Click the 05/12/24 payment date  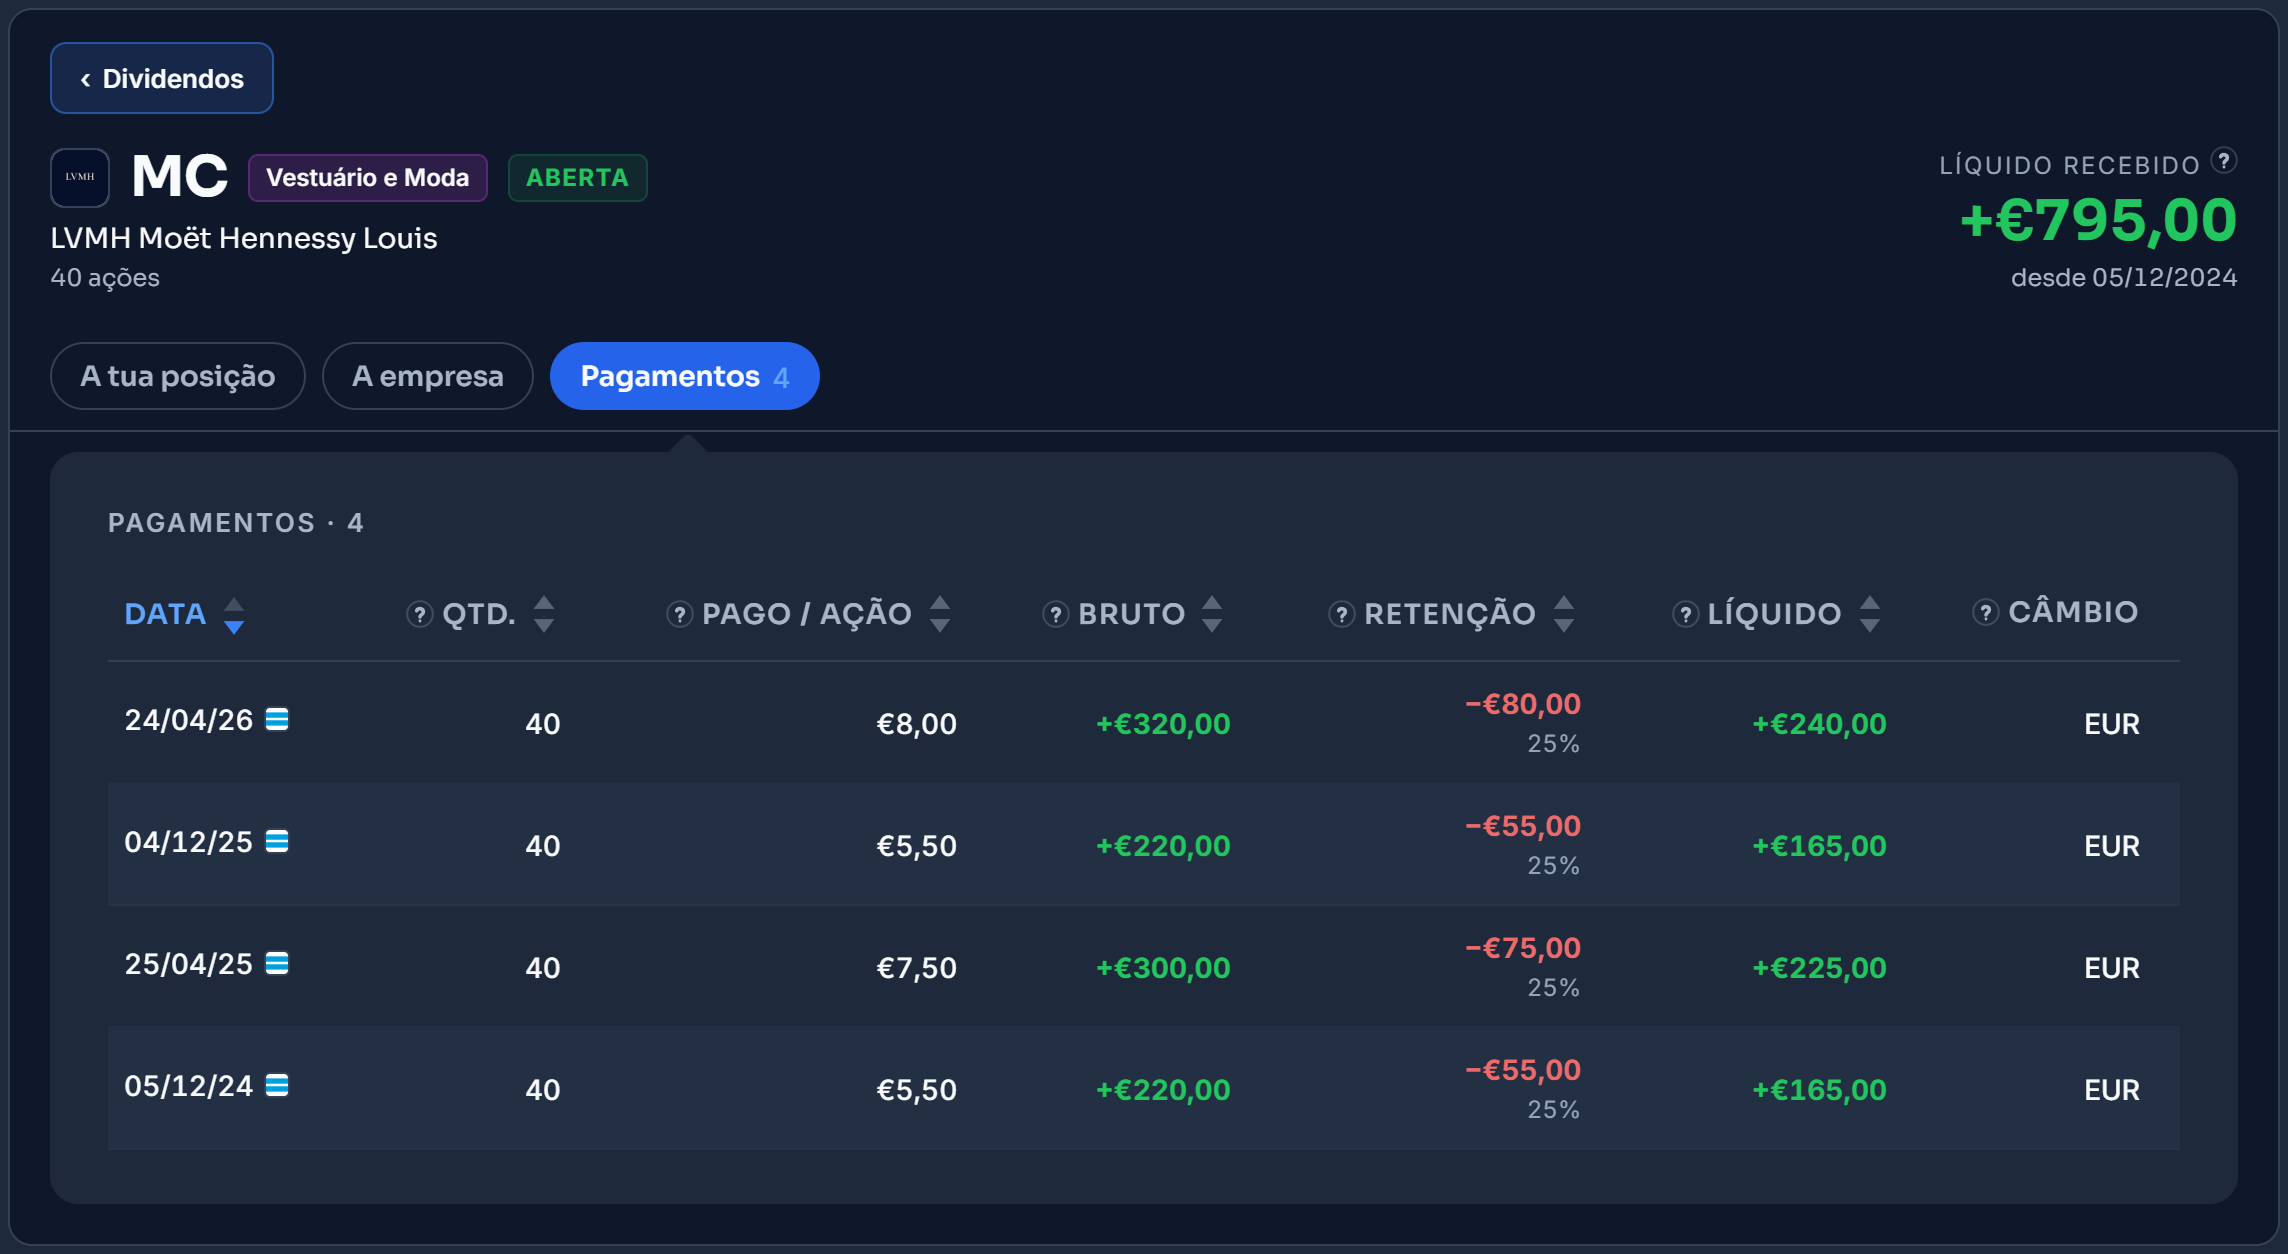[x=189, y=1086]
